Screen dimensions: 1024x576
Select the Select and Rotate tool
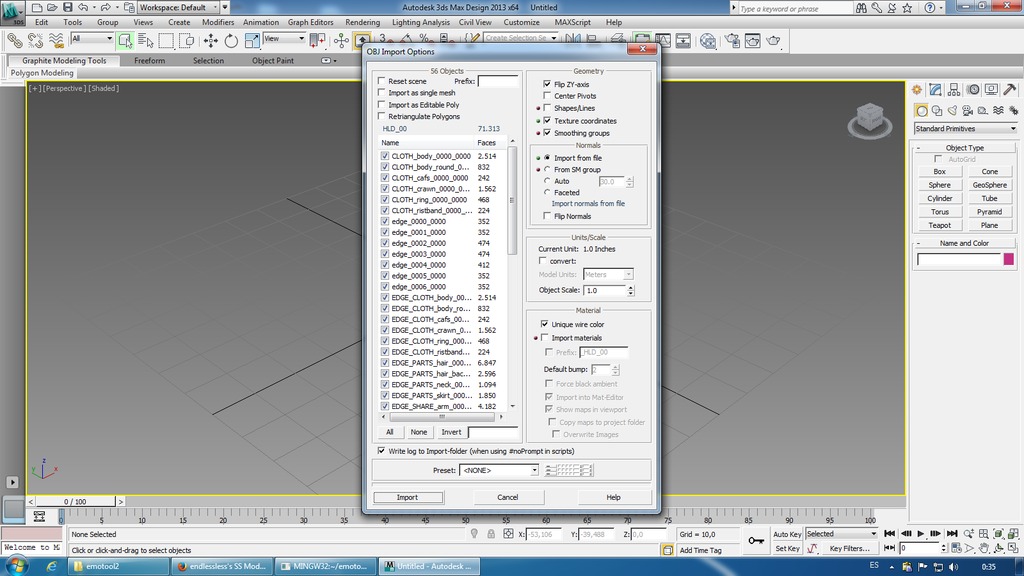pos(231,40)
